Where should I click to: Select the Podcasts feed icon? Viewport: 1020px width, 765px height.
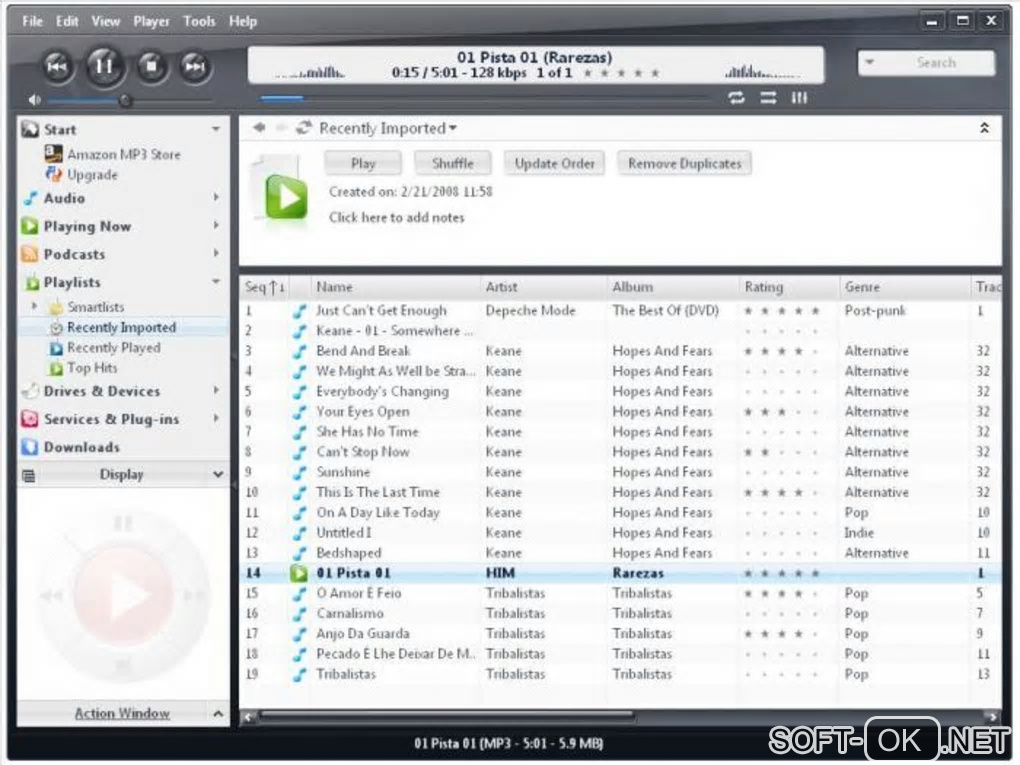(30, 254)
